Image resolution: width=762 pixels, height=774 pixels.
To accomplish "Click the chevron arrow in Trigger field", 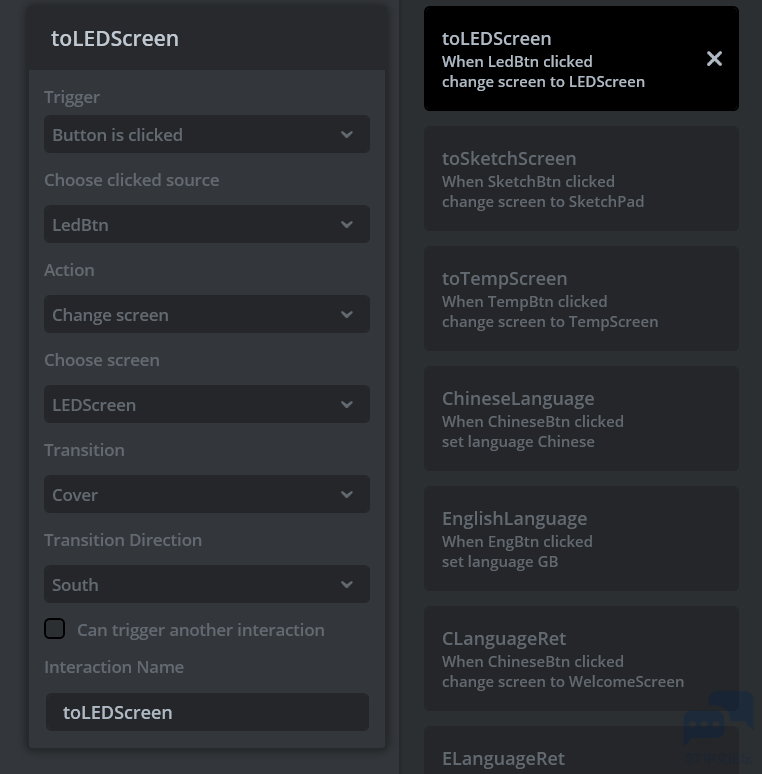I will (x=347, y=135).
